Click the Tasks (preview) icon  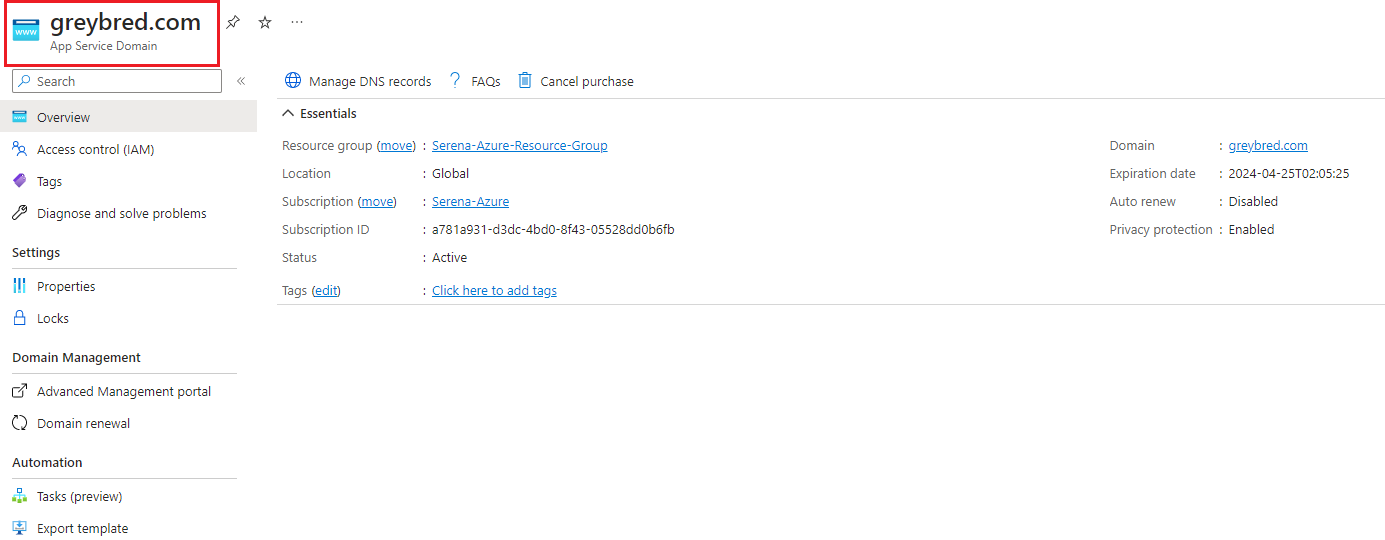pyautogui.click(x=19, y=496)
